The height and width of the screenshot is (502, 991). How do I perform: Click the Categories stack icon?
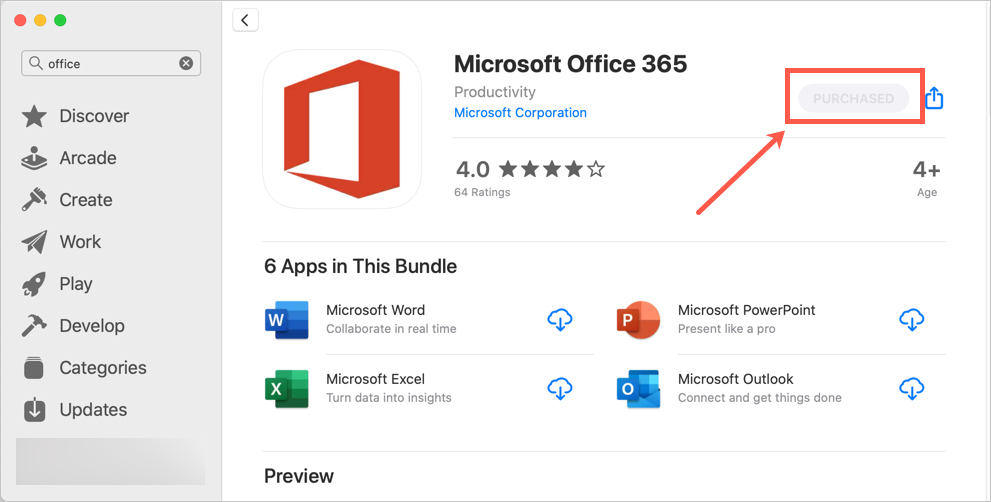(34, 367)
